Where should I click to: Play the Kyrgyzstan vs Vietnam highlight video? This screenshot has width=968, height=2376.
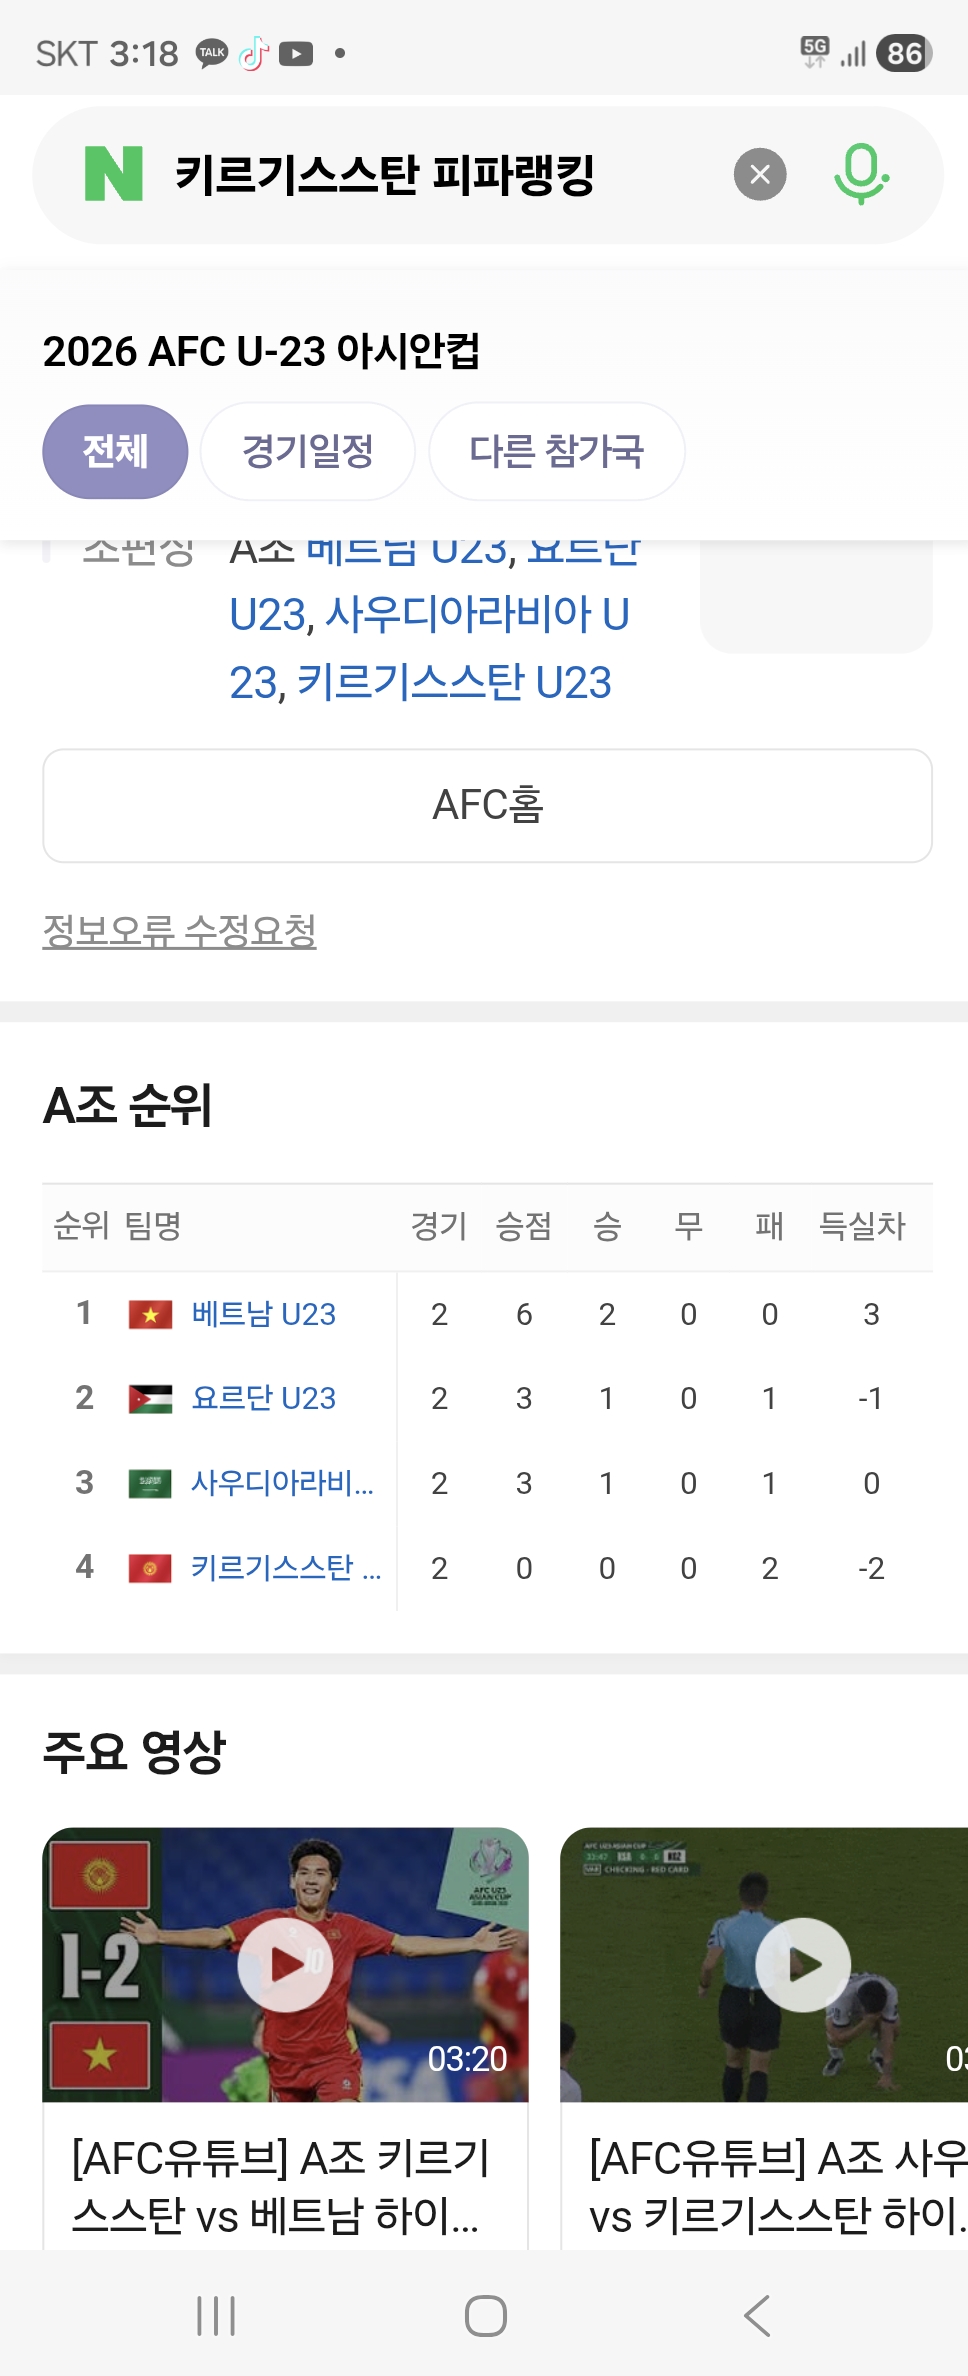(x=285, y=1964)
